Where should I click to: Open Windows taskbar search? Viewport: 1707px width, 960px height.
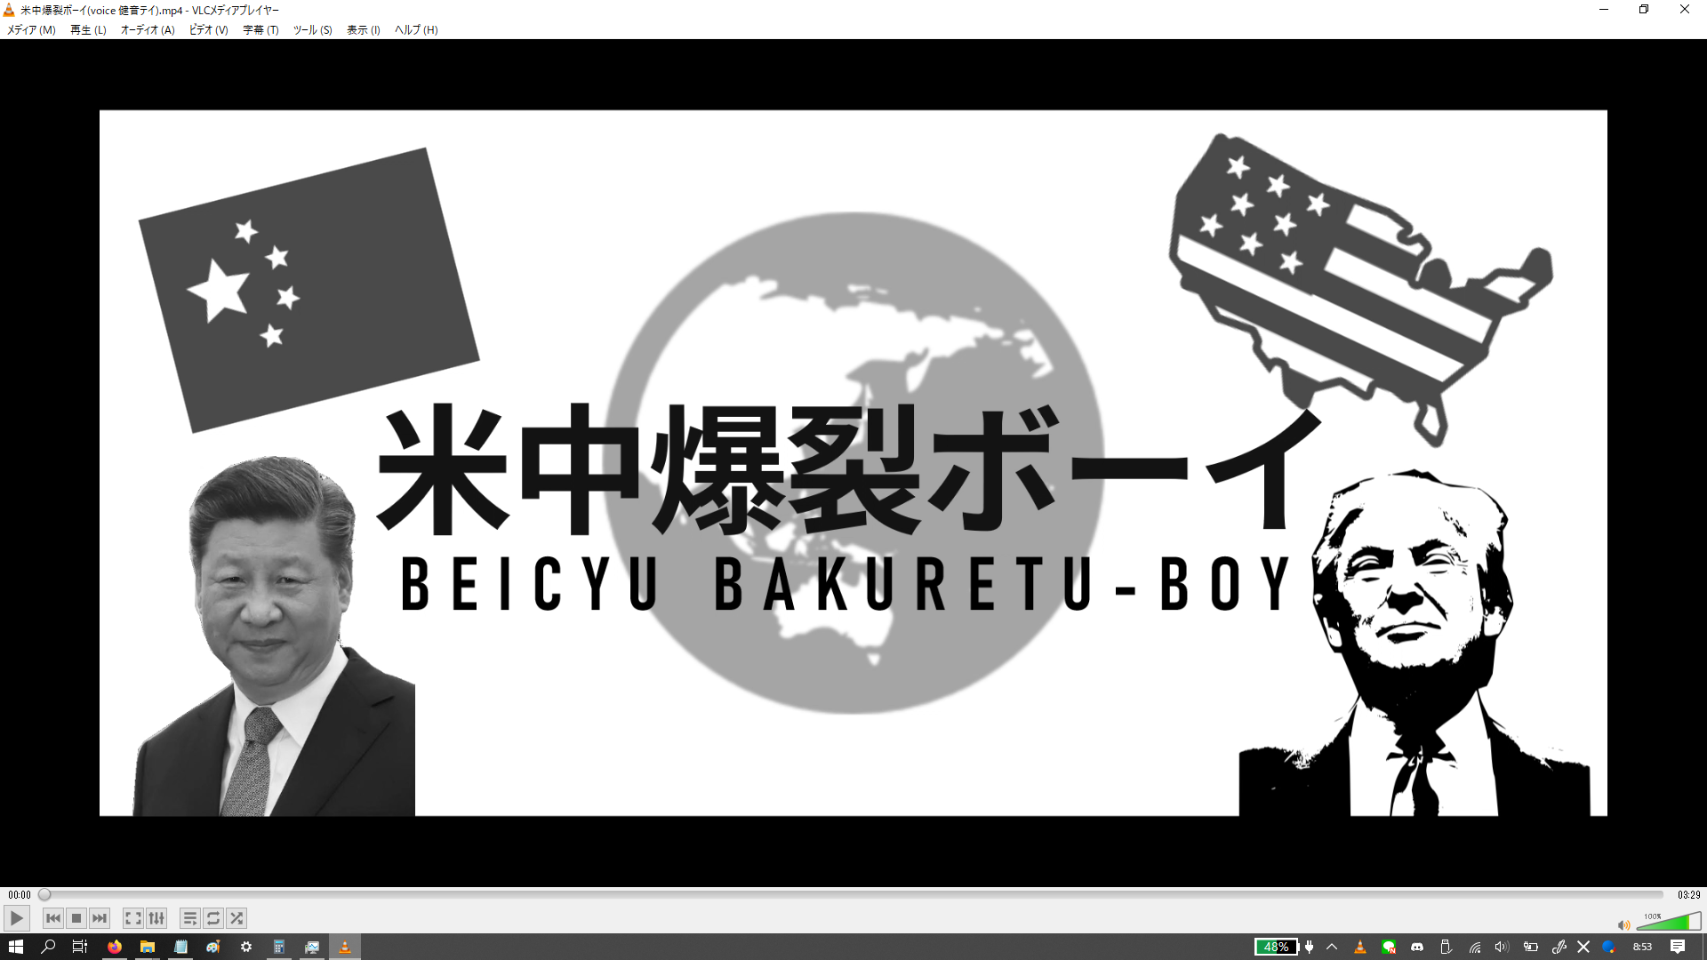pos(48,947)
